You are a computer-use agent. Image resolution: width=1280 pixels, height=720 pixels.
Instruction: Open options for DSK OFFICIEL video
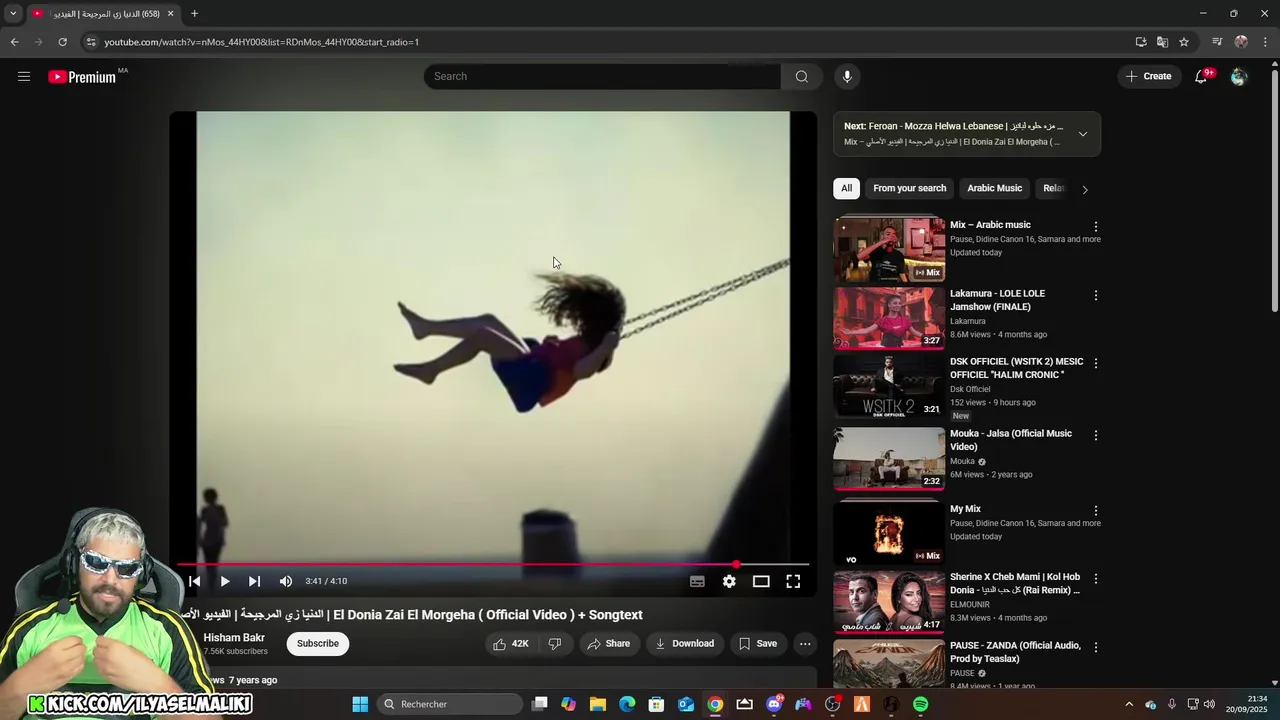tap(1096, 364)
